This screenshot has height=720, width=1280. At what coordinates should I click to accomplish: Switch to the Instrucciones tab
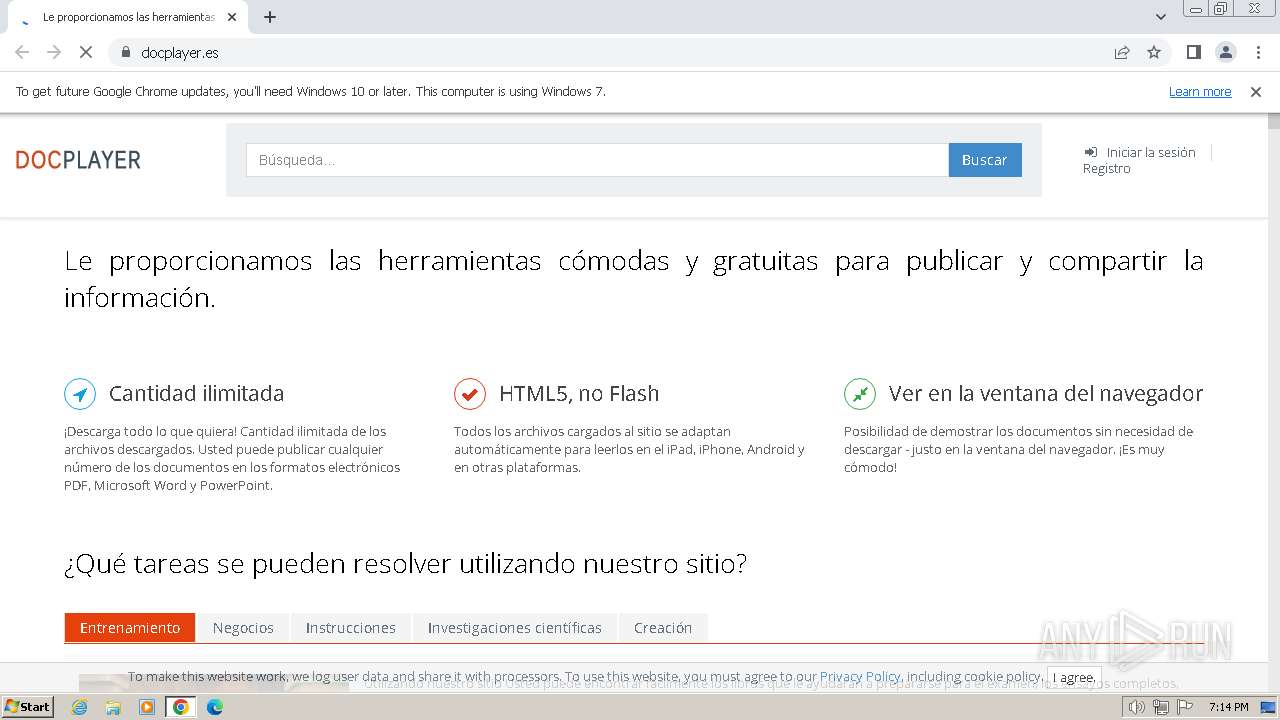point(351,628)
